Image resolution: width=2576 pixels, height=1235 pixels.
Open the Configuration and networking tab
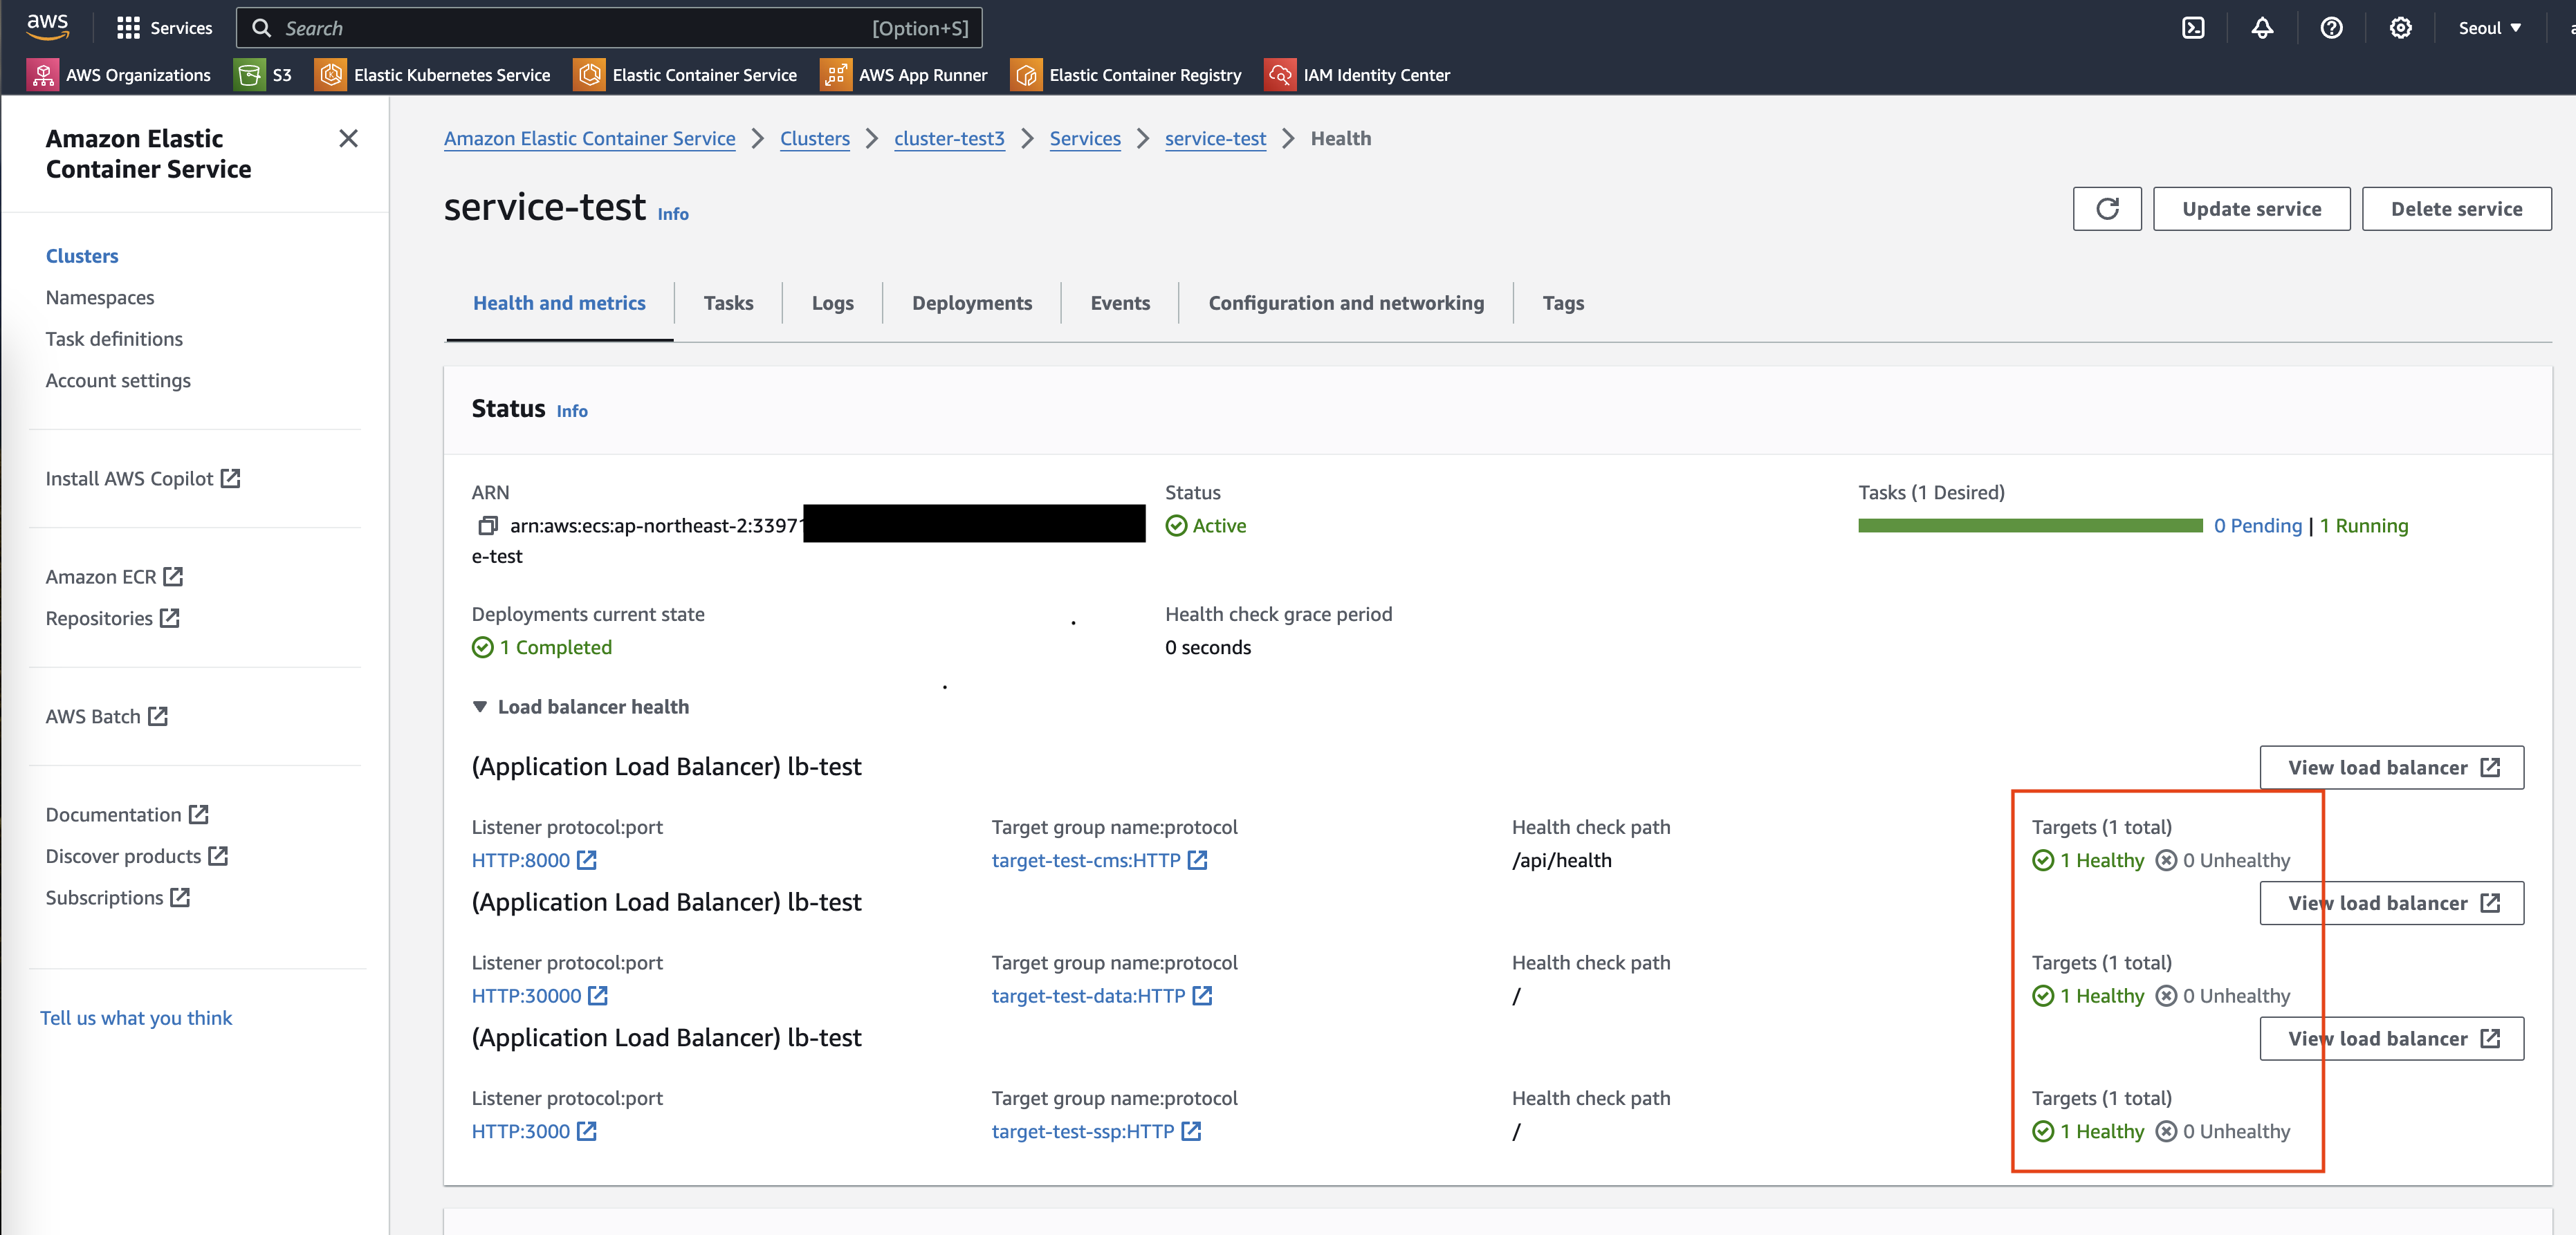(x=1345, y=303)
